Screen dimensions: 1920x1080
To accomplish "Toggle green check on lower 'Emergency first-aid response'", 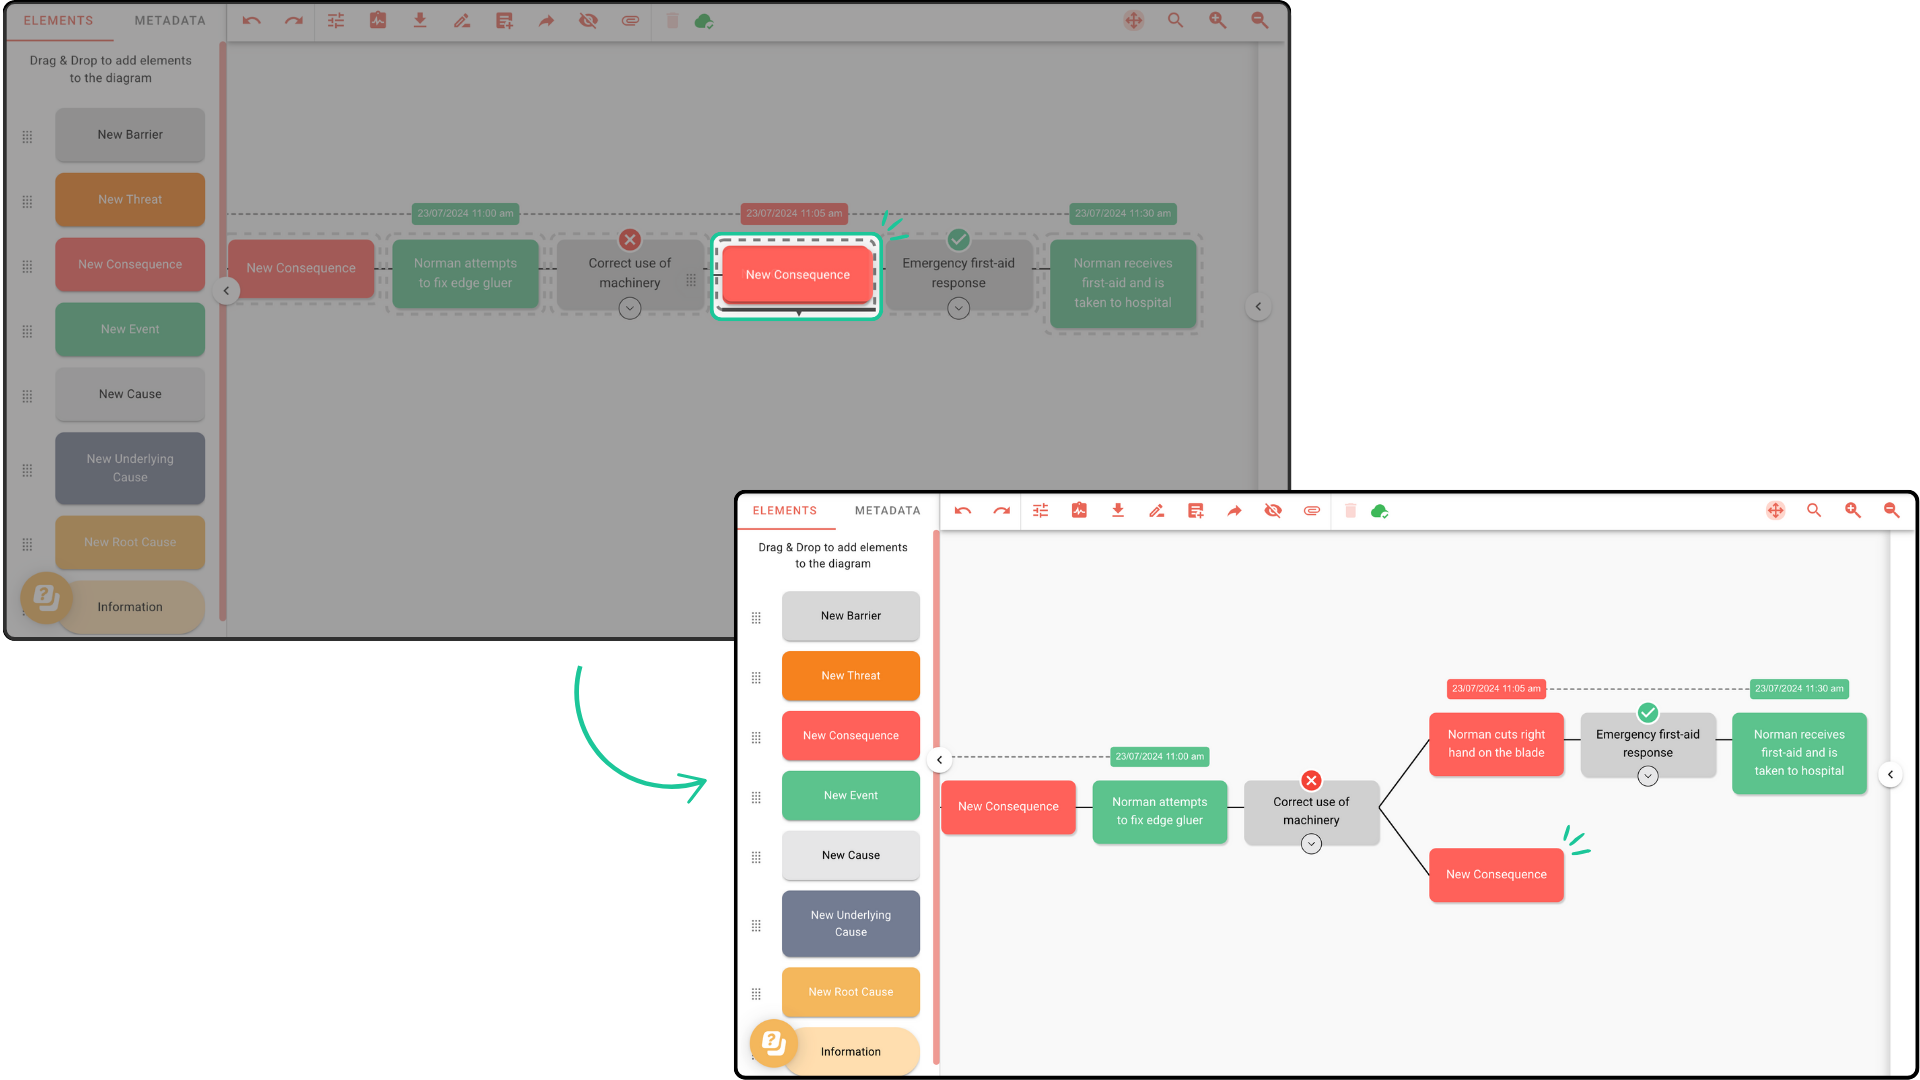I will [x=1648, y=713].
